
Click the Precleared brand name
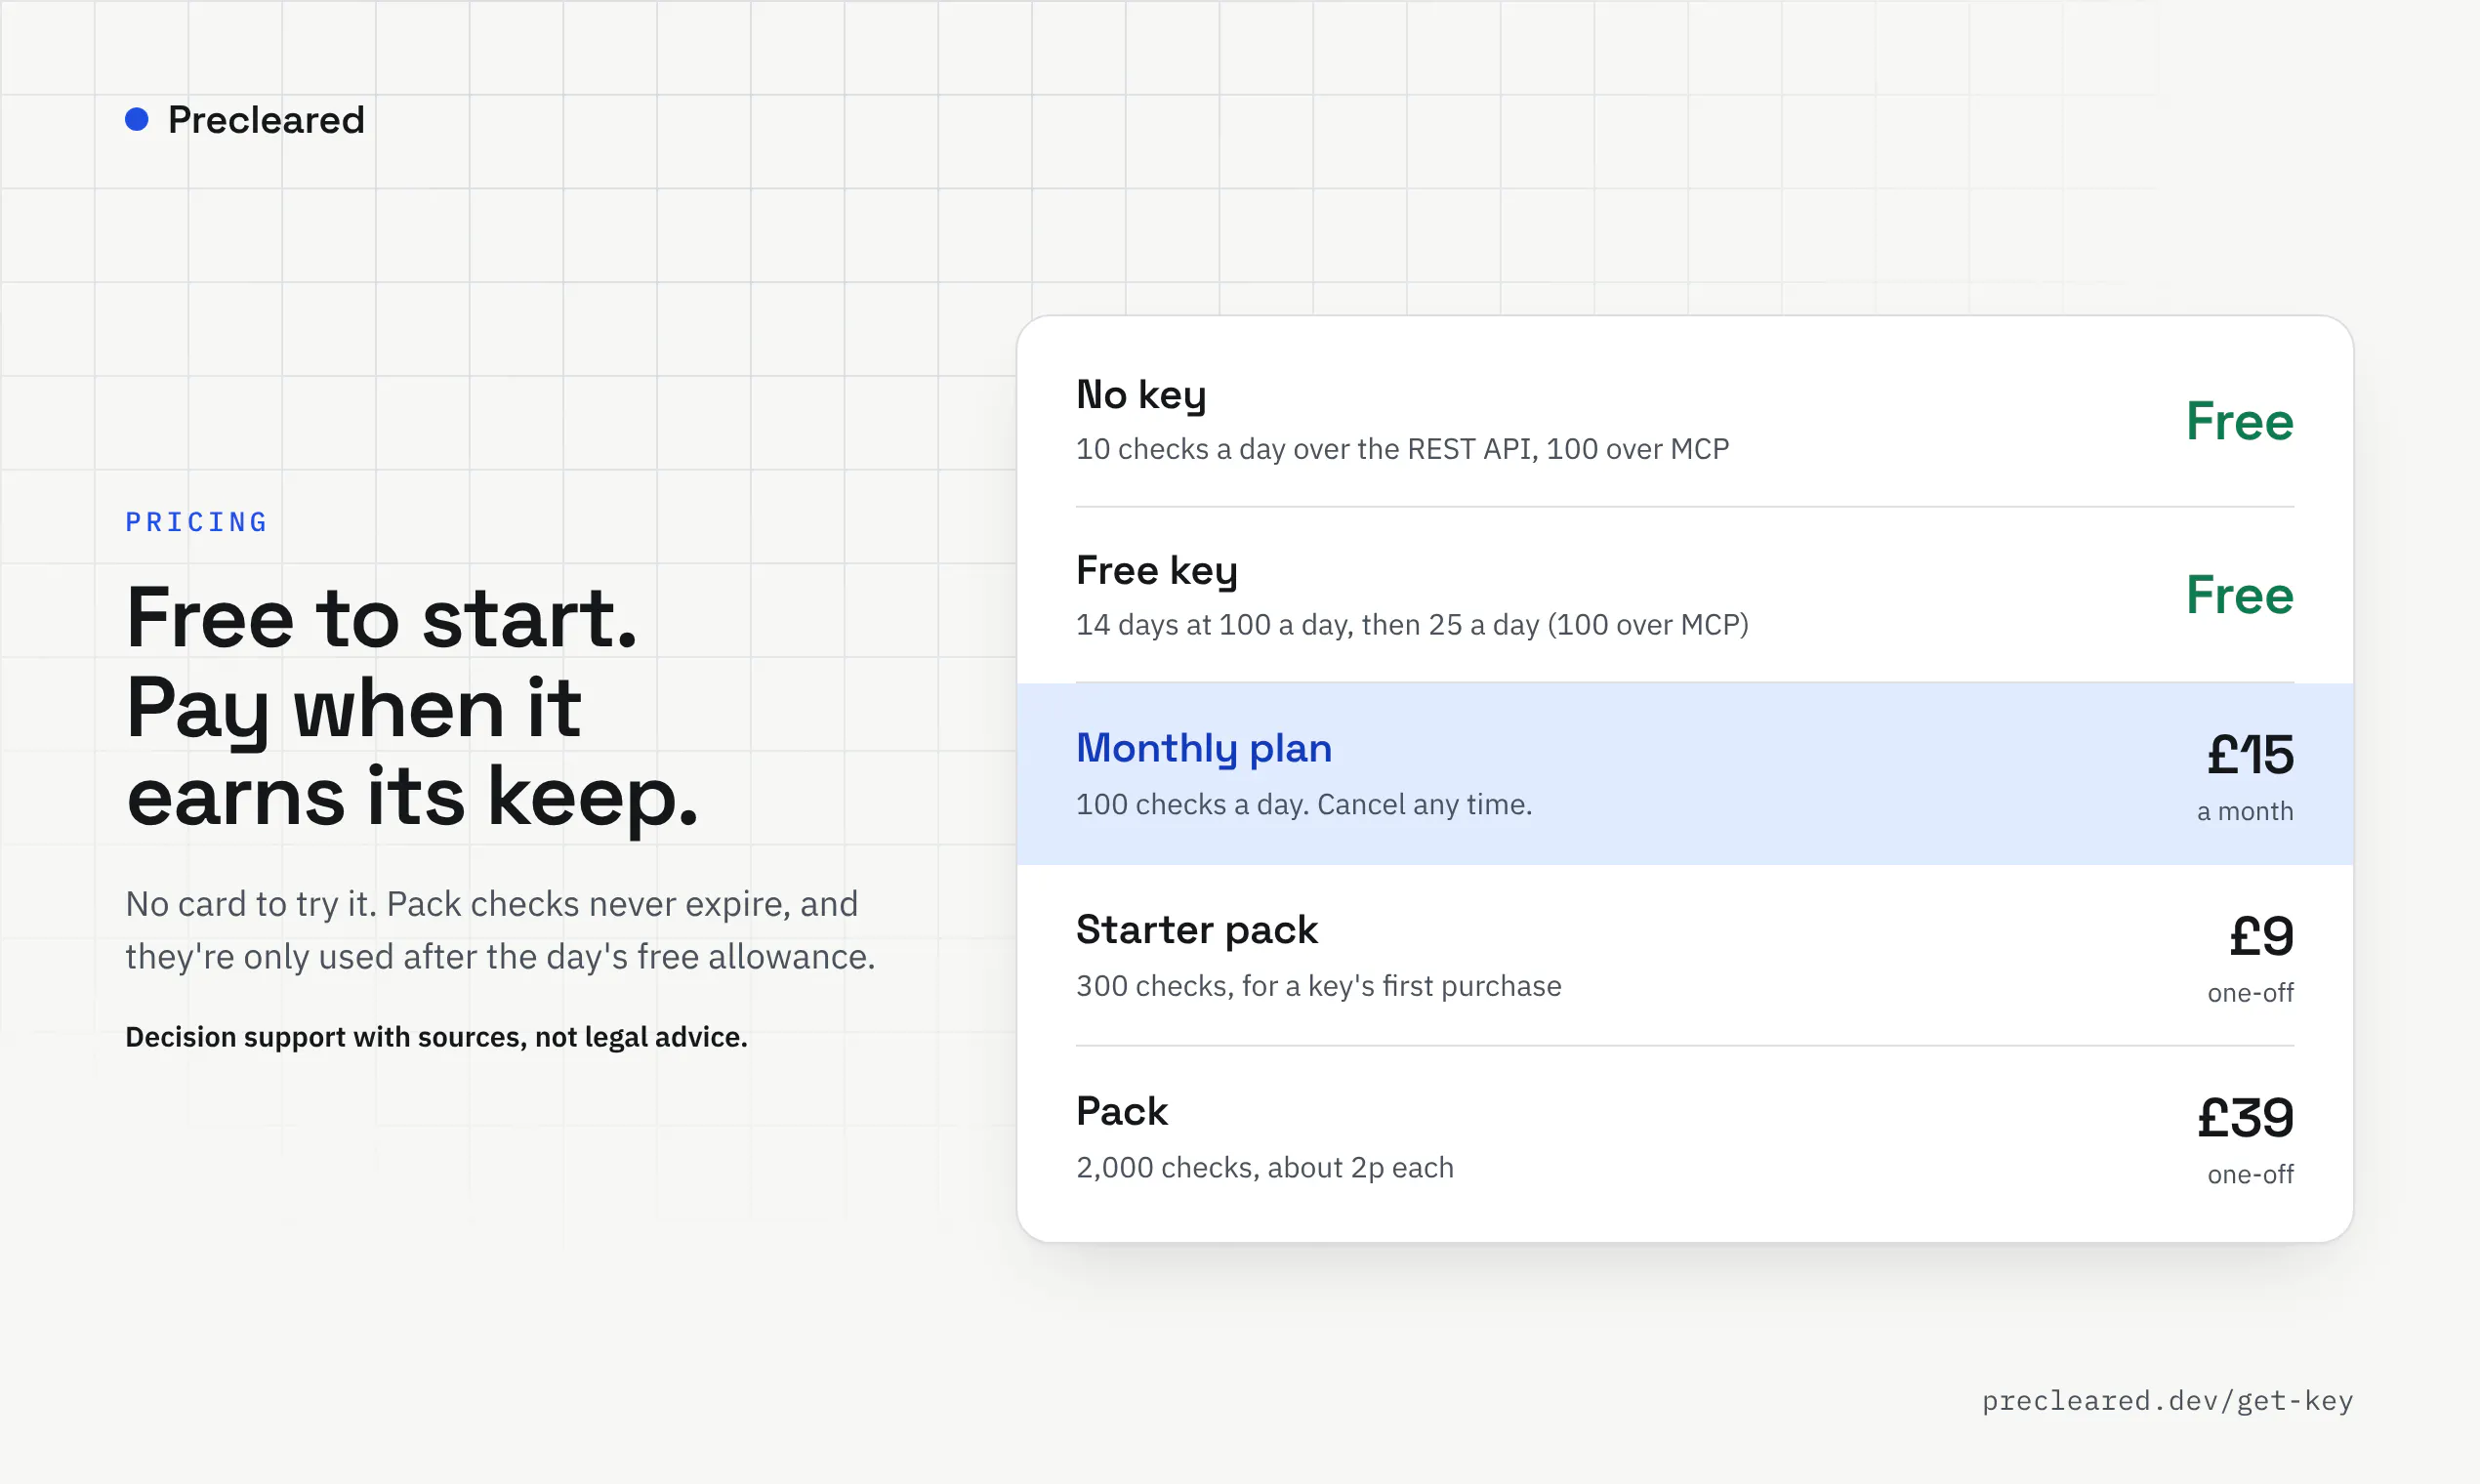click(266, 120)
